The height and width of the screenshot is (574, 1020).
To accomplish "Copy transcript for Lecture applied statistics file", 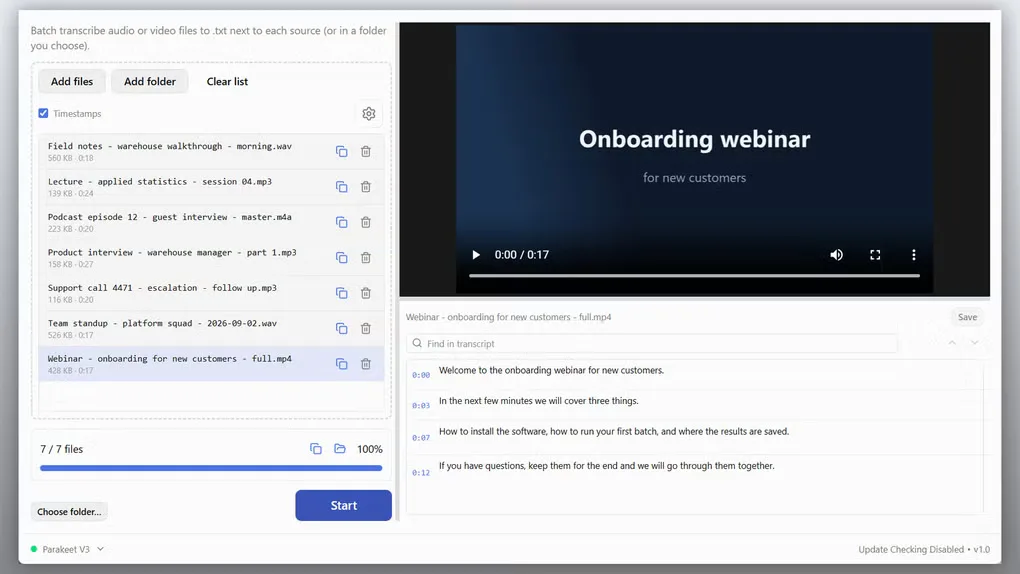I will click(x=342, y=187).
